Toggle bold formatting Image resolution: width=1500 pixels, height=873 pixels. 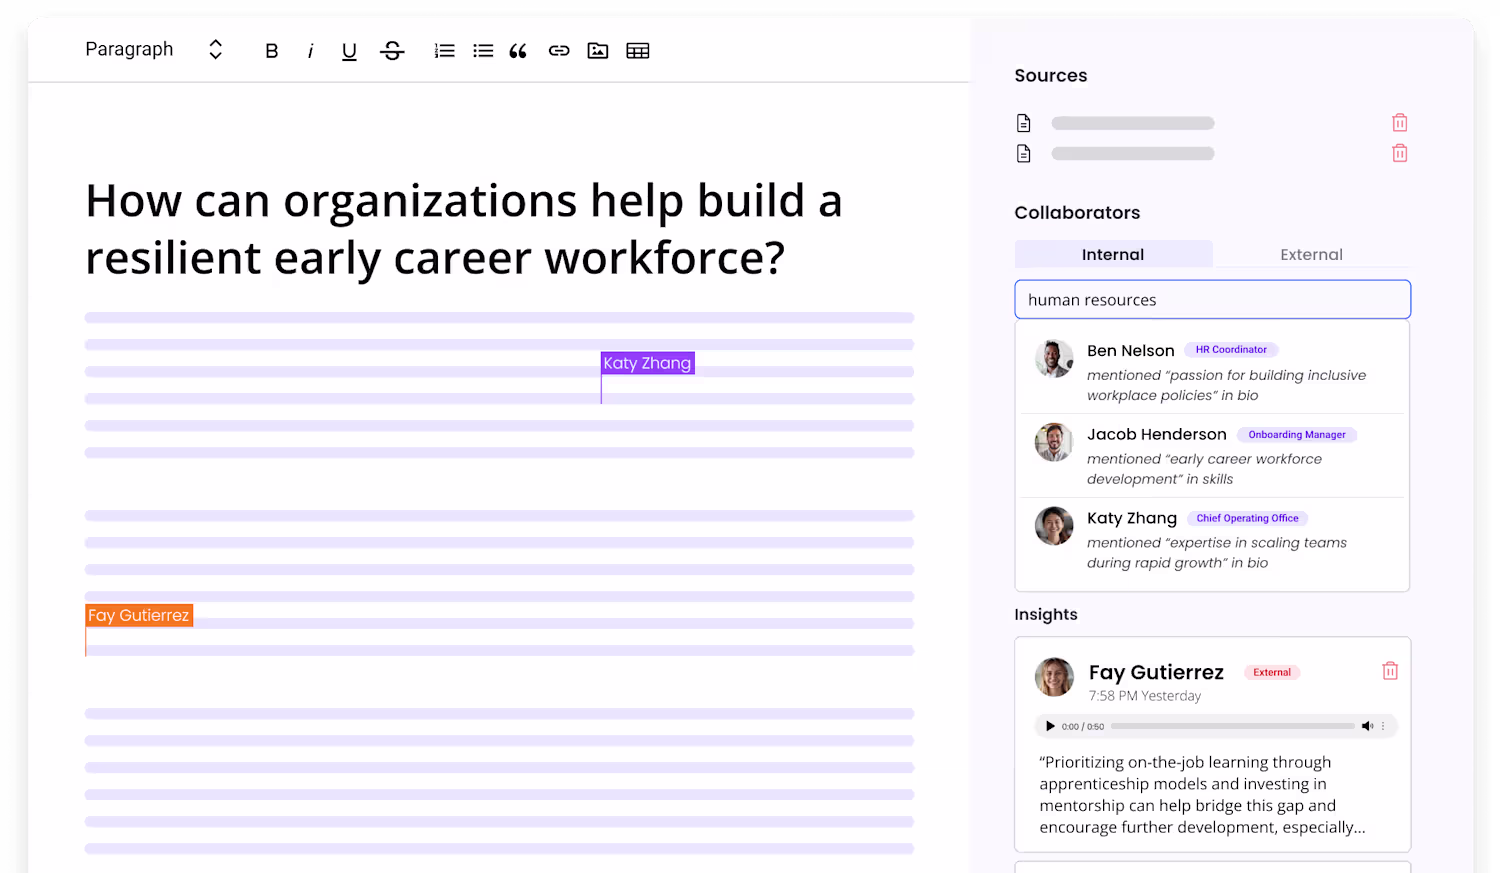(x=271, y=51)
